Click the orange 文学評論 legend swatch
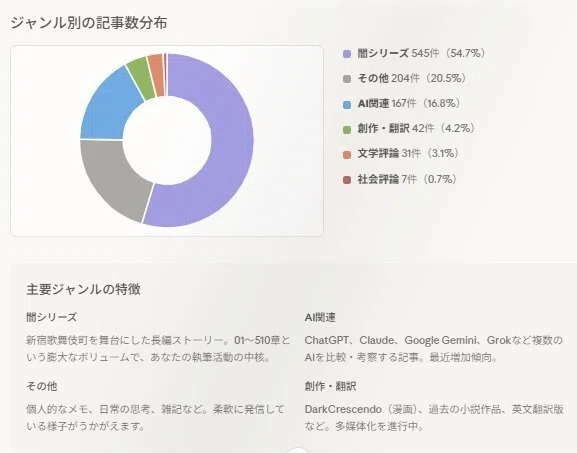 pos(347,155)
